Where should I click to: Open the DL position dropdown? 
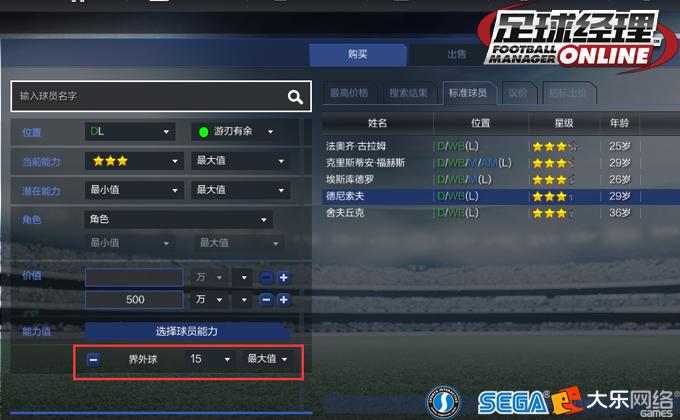coord(130,131)
